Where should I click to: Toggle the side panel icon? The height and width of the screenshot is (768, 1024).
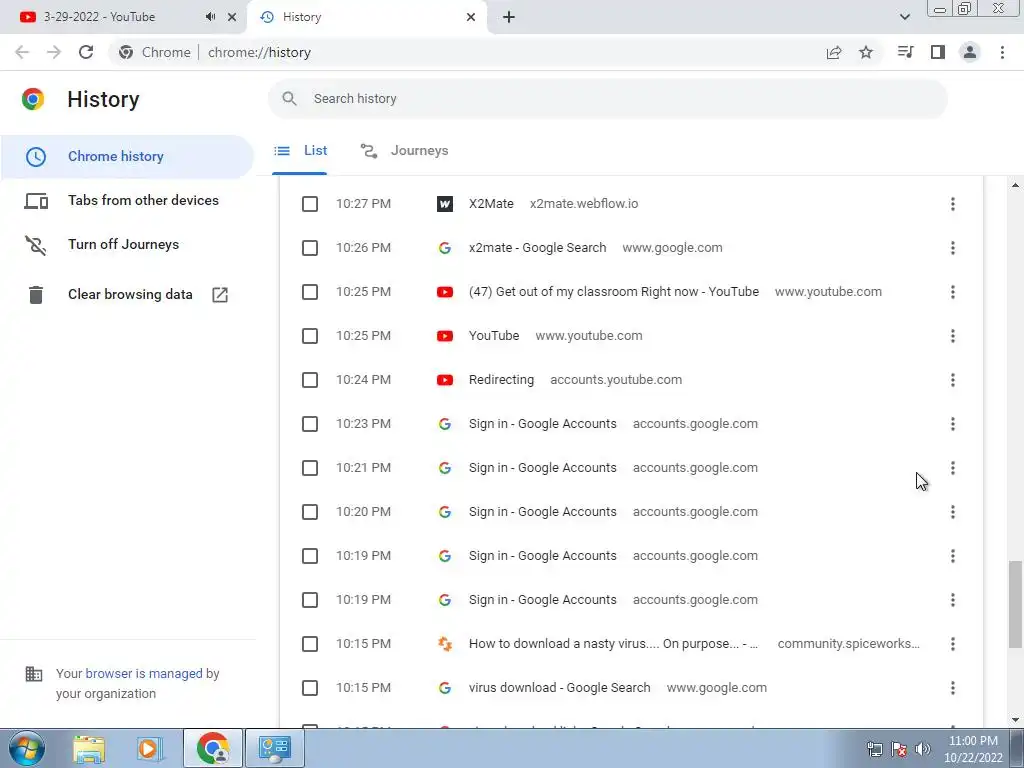point(938,52)
